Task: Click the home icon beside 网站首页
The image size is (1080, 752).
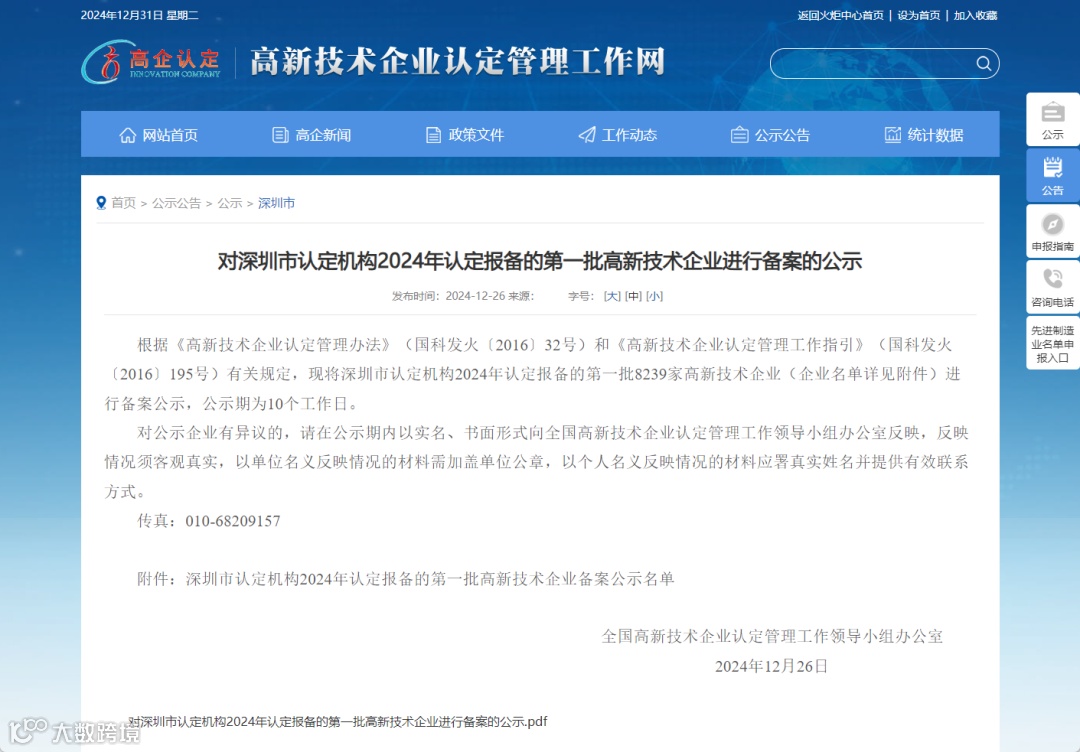Action: coord(127,135)
